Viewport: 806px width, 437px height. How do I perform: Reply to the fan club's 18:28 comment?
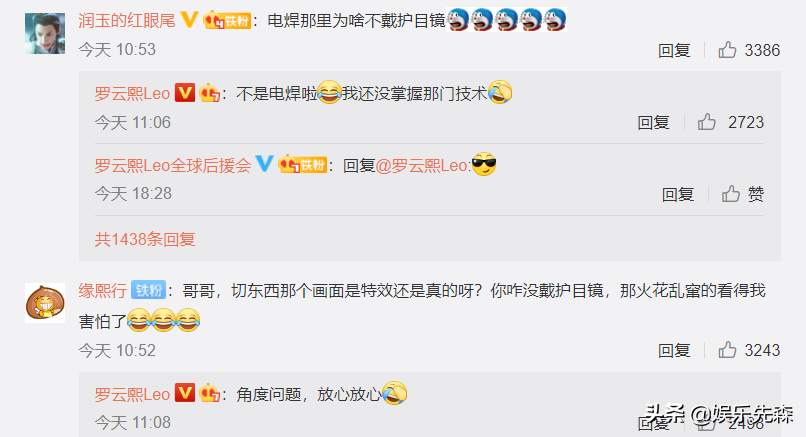(x=678, y=194)
